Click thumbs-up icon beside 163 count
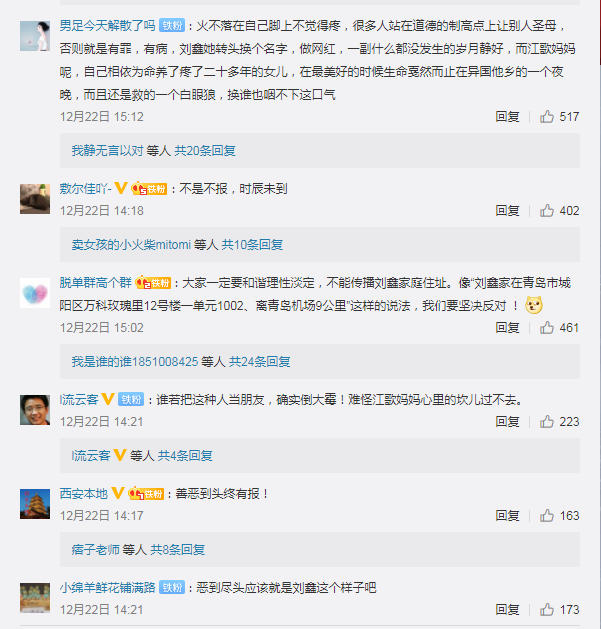Screen dimensions: 601x629 [546, 515]
